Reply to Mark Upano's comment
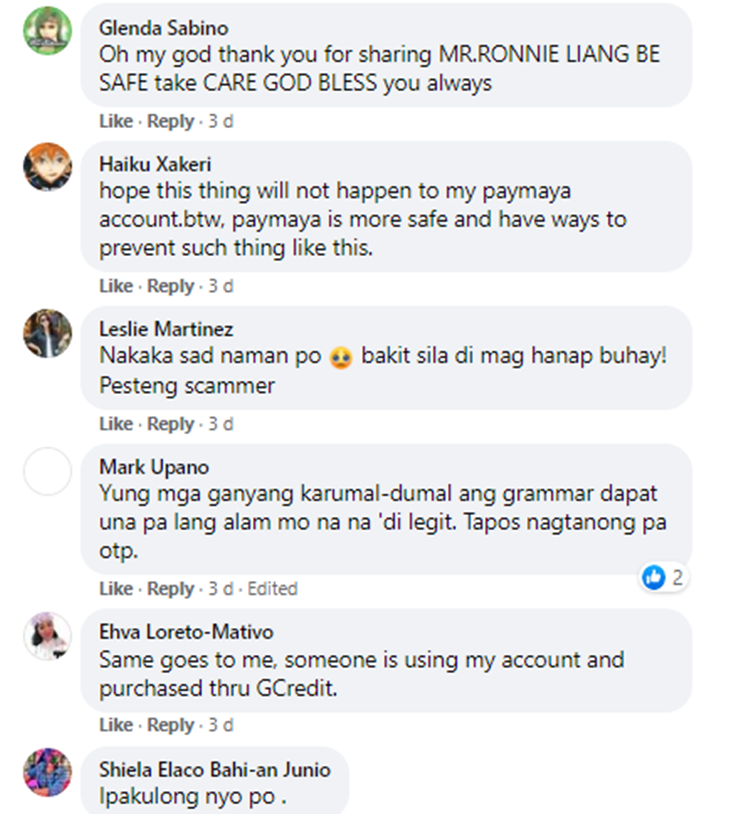 (x=170, y=589)
